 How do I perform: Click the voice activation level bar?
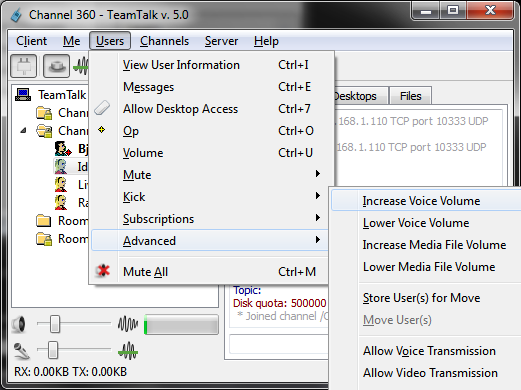pos(181,324)
